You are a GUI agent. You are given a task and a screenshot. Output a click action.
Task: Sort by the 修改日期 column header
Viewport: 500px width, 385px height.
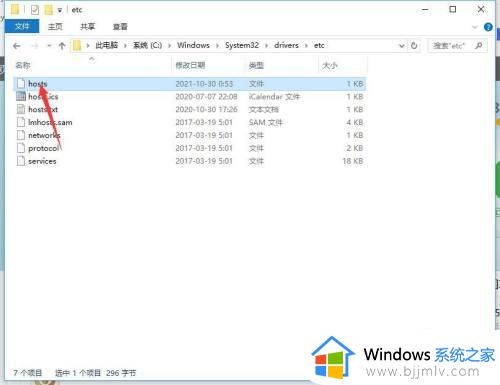[190, 65]
